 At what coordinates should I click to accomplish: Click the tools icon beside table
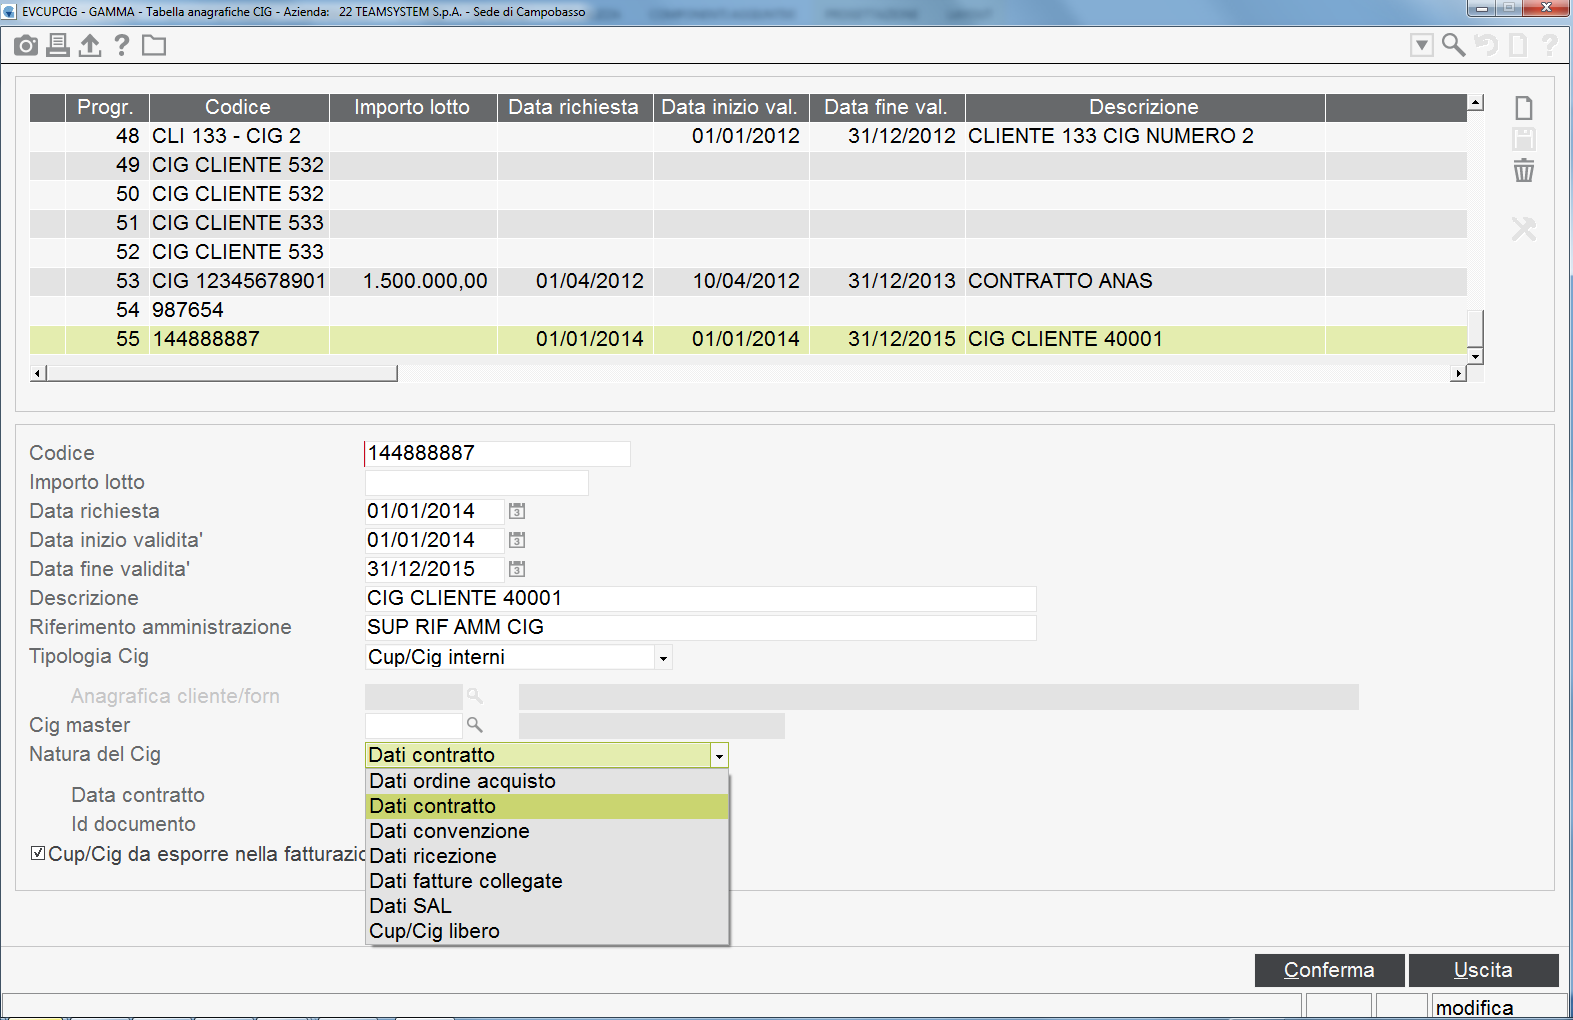1524,229
